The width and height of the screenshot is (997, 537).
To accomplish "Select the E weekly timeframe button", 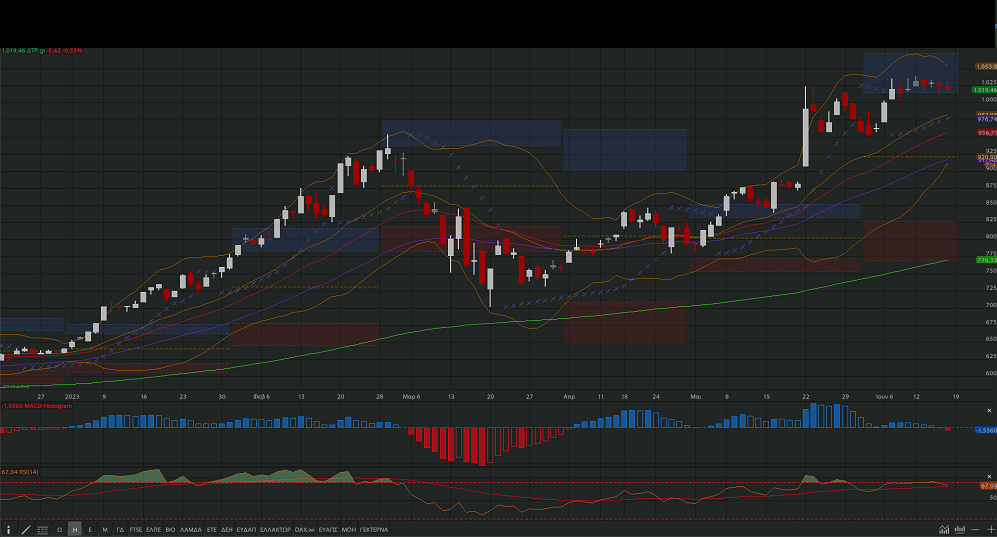I will (90, 529).
